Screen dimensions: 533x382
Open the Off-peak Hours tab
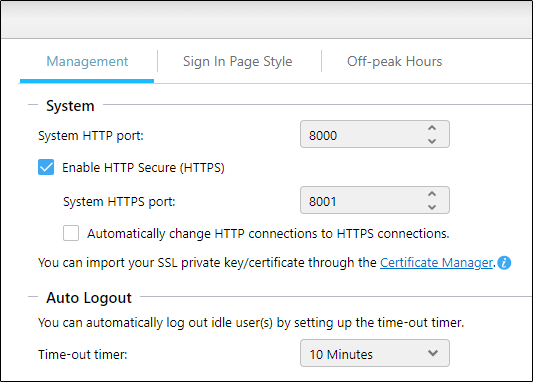[x=394, y=62]
